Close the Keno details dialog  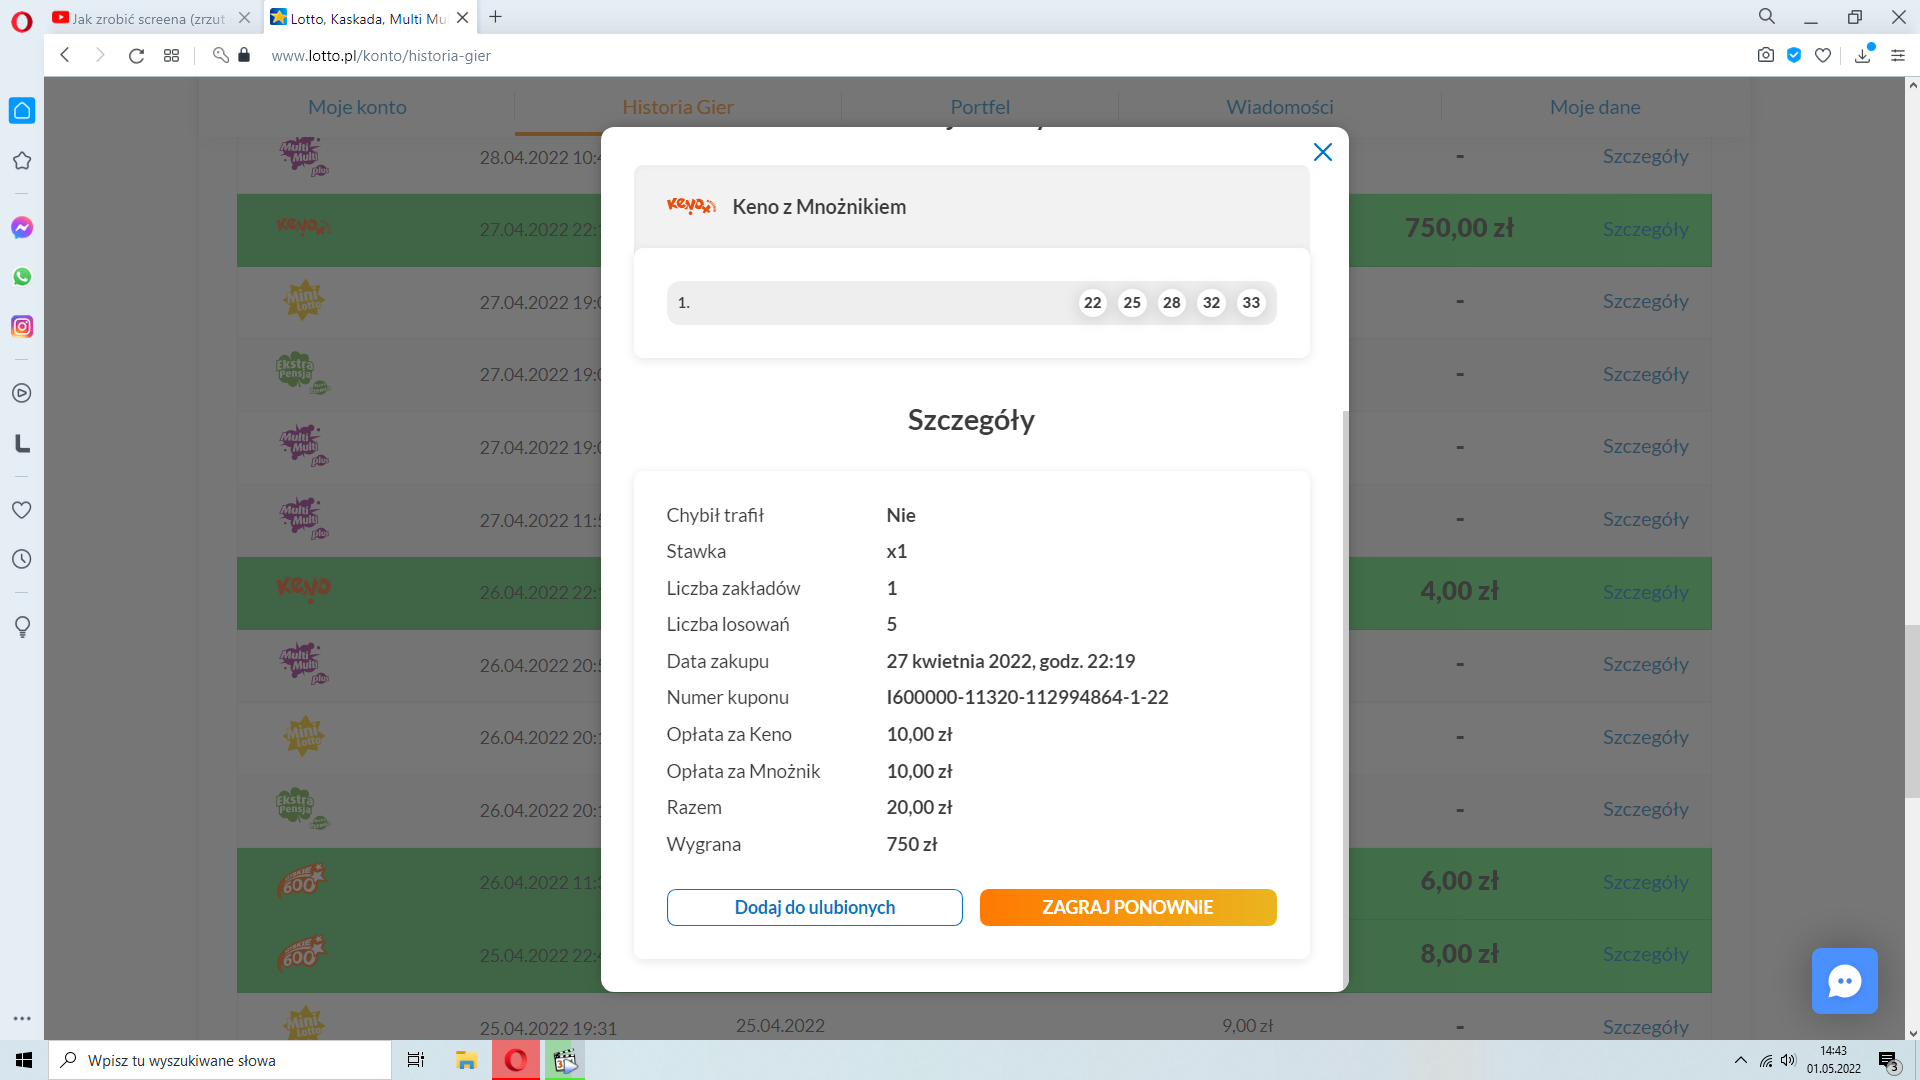(1322, 152)
